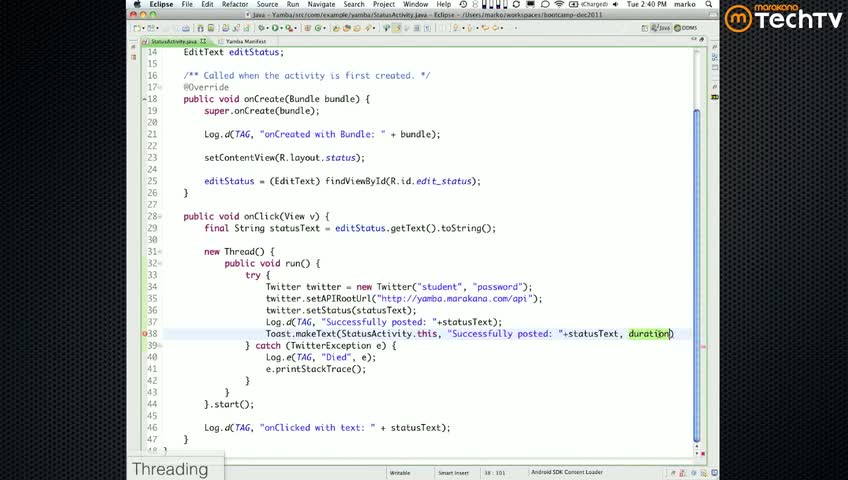Click the red overview ruler error marker

(703, 347)
